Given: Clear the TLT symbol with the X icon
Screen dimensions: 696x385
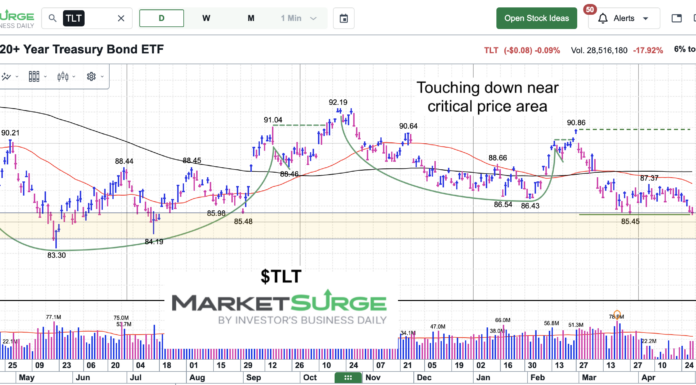Looking at the screenshot, I should [121, 18].
